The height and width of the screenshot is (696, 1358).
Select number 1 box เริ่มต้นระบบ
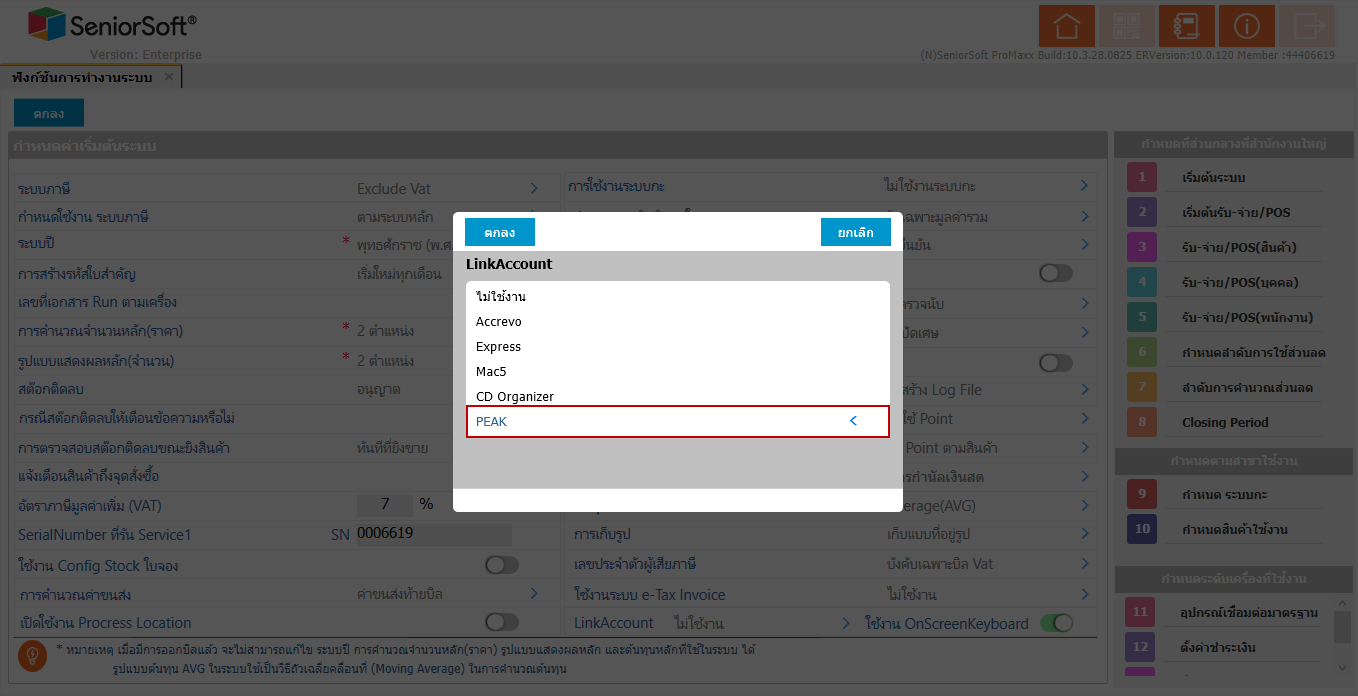click(1141, 178)
